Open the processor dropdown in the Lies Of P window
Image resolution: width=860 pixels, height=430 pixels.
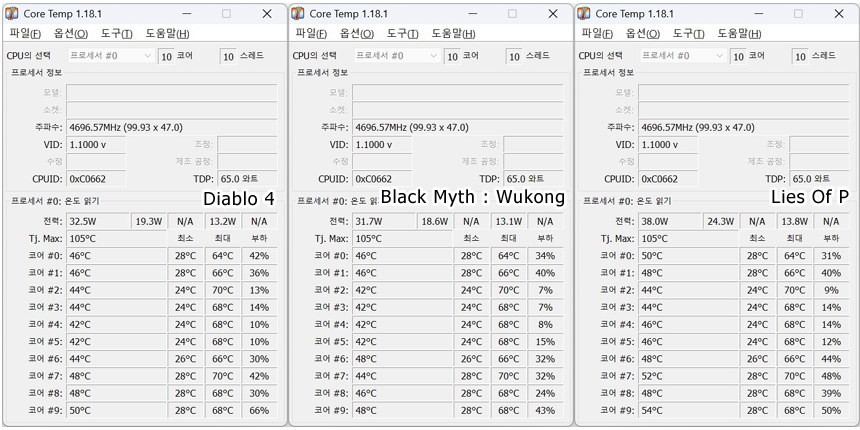pos(682,56)
